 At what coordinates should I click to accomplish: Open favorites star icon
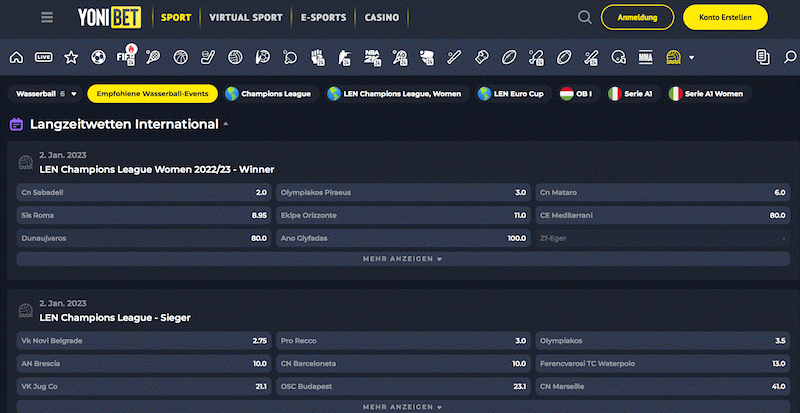click(x=71, y=57)
